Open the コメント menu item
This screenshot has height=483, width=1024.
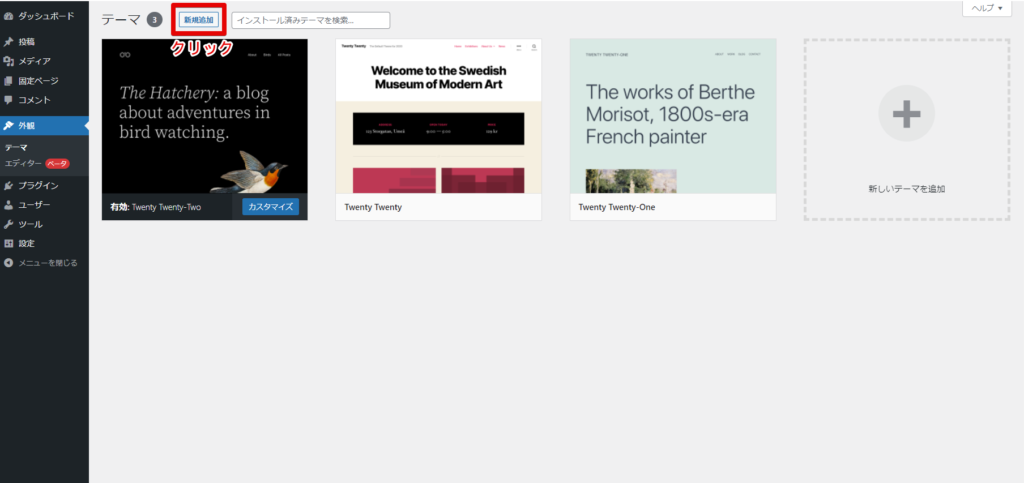(44, 101)
